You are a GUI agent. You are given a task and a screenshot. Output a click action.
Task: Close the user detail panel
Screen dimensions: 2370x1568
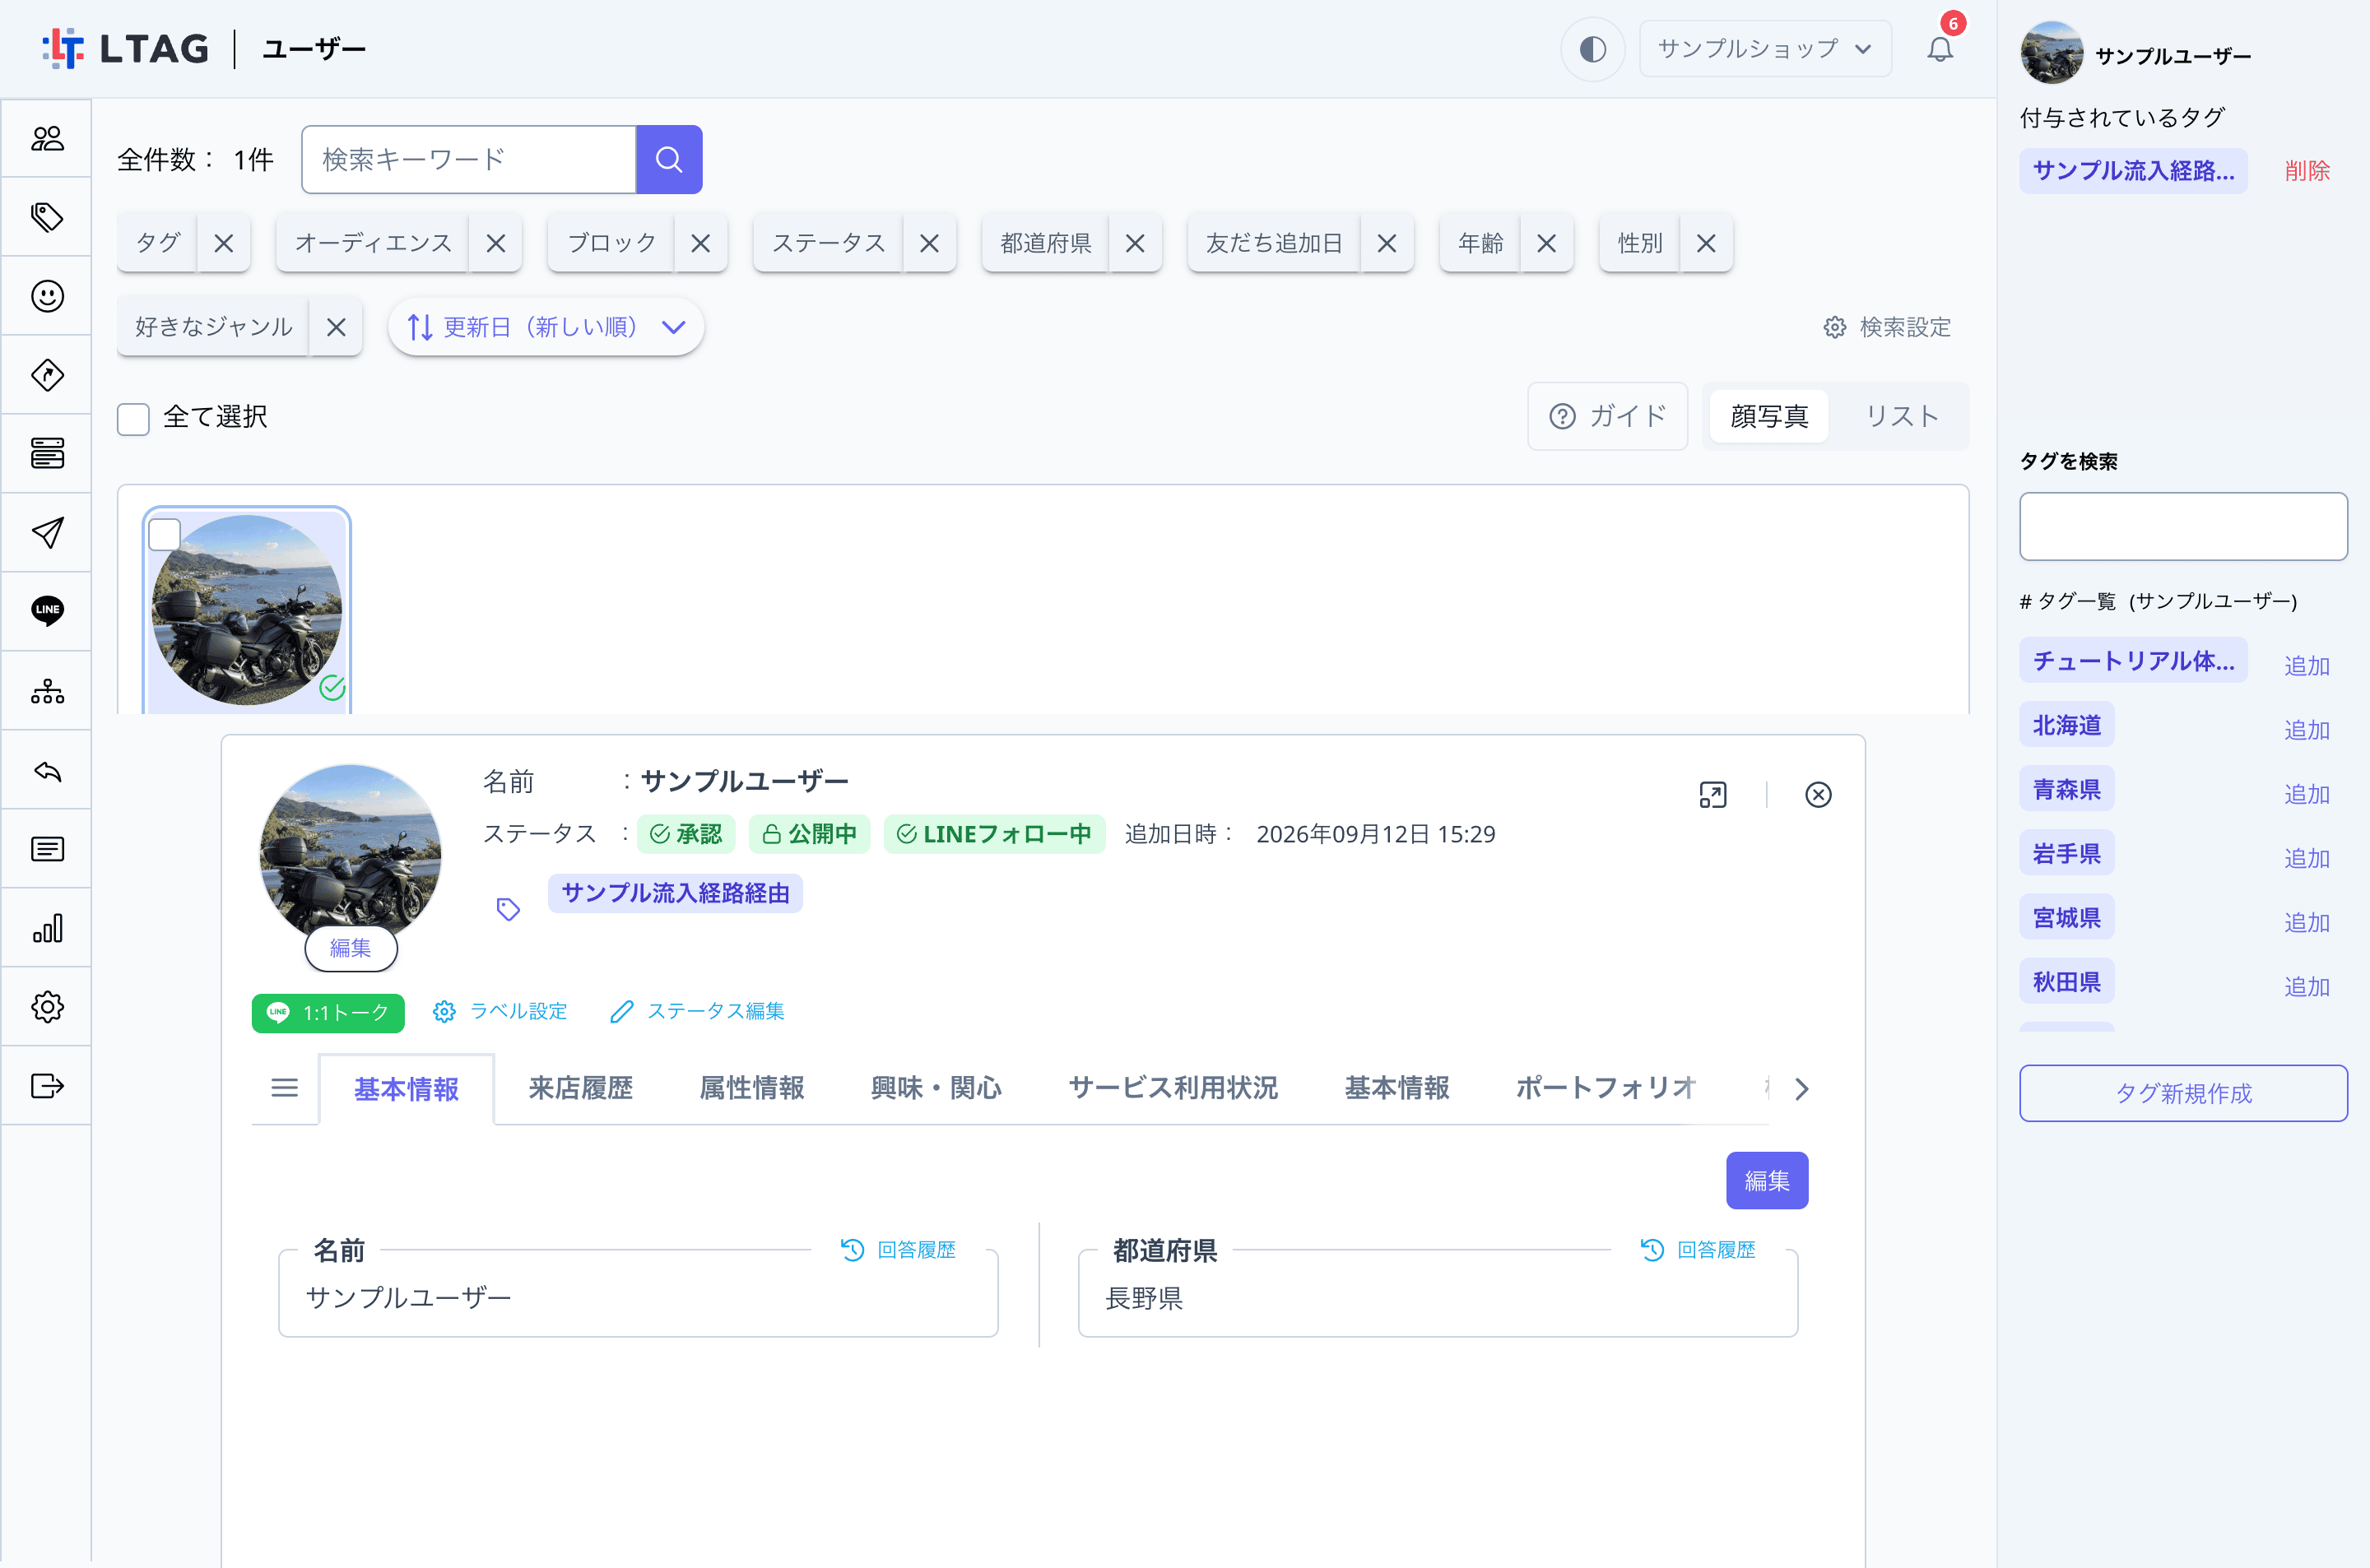[x=1818, y=795]
